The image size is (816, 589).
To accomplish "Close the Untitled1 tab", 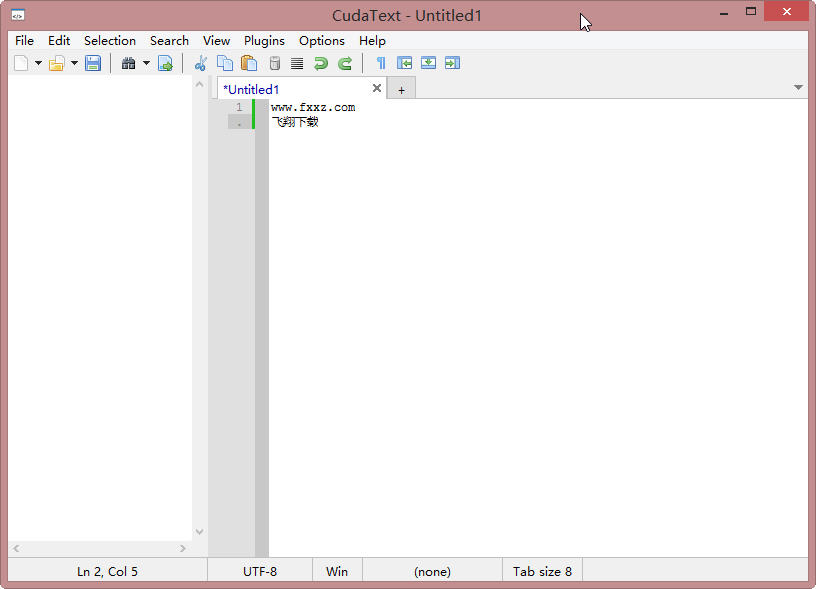I will coord(377,89).
